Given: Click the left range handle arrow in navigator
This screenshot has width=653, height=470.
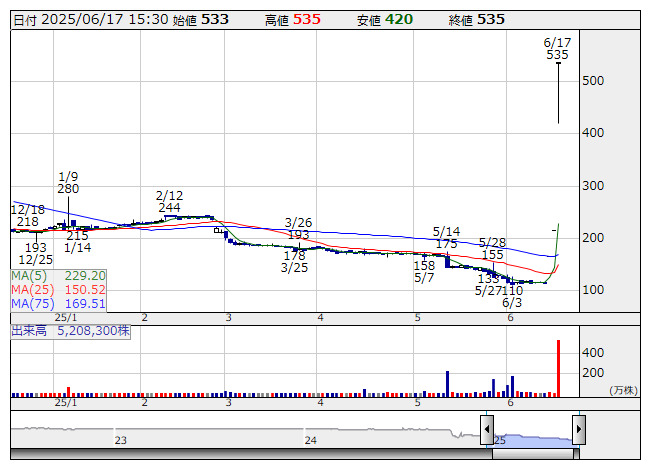Looking at the screenshot, I should (487, 430).
